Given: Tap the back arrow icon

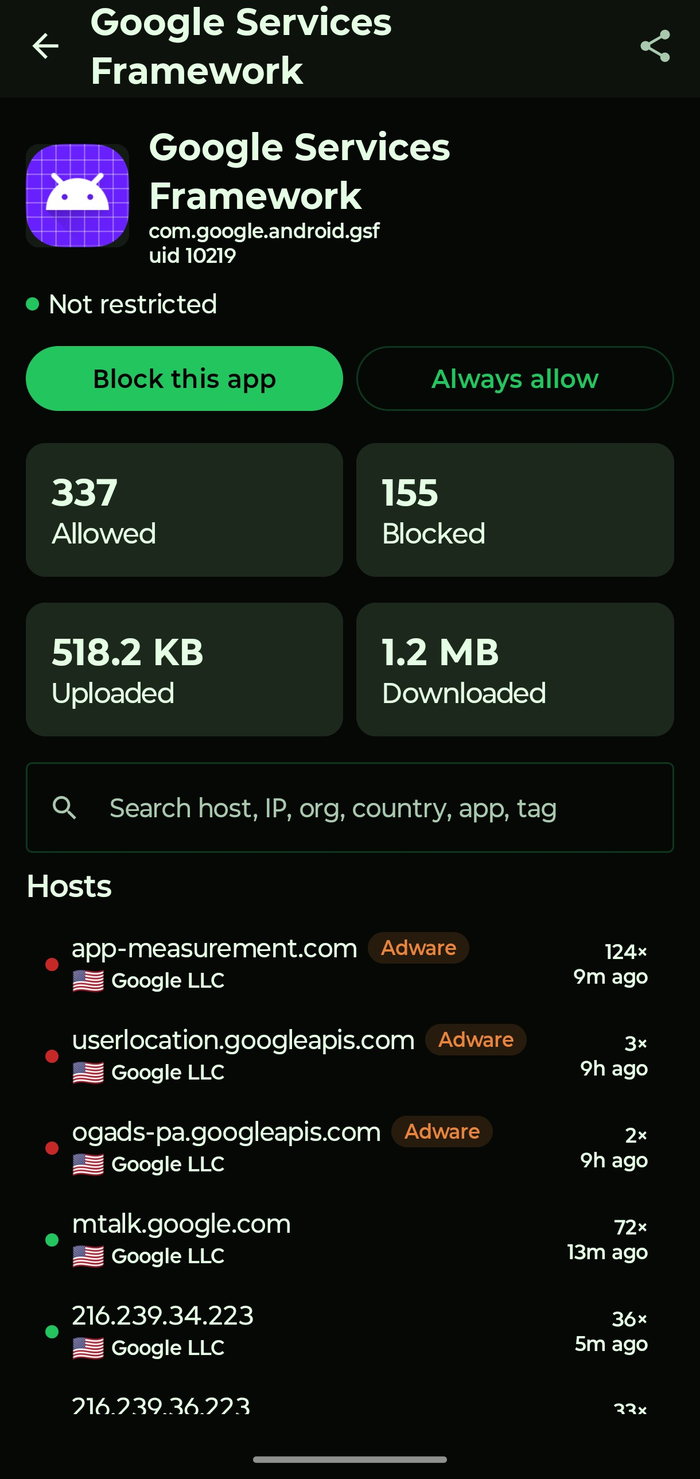Looking at the screenshot, I should click(x=45, y=46).
